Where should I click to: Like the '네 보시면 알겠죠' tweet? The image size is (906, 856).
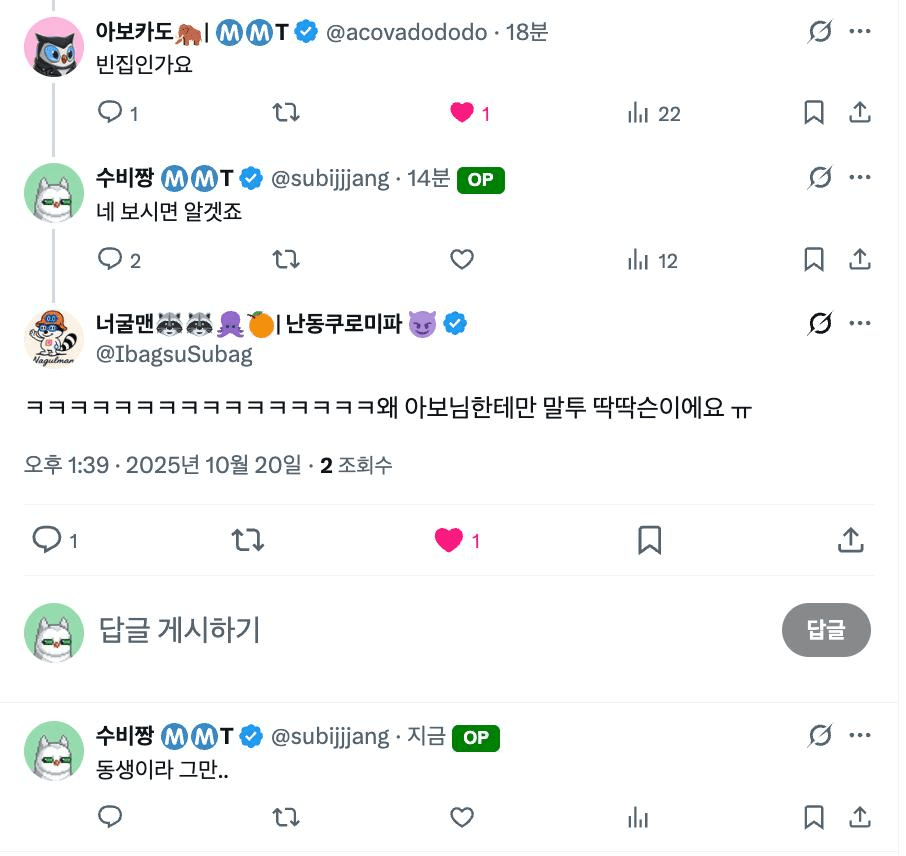[x=461, y=260]
